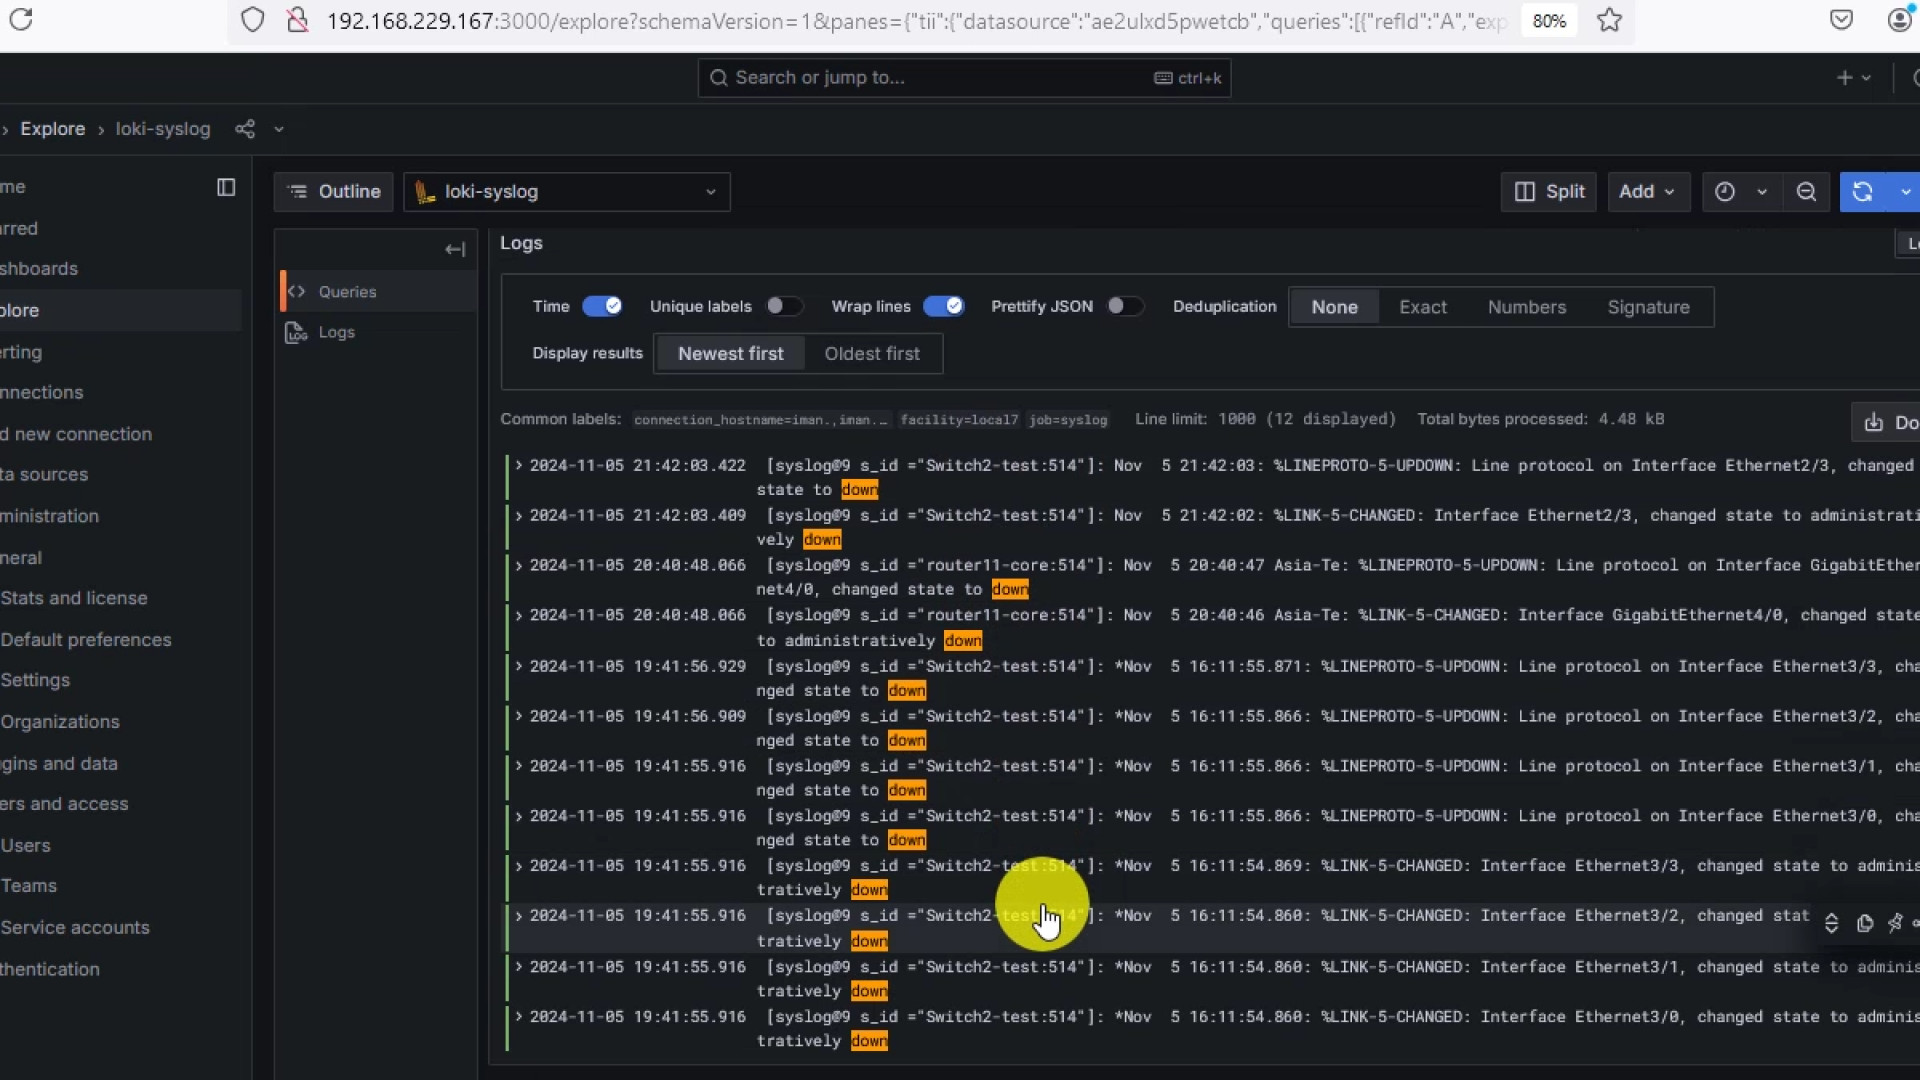Screen dimensions: 1920x1080
Task: Disable the Time toggle
Action: (602, 306)
